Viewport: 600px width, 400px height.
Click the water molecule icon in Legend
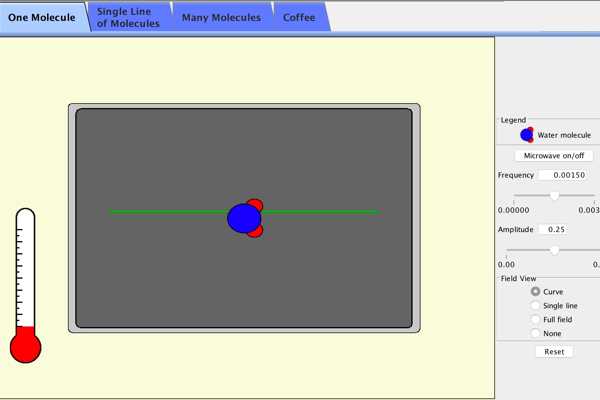pyautogui.click(x=527, y=135)
